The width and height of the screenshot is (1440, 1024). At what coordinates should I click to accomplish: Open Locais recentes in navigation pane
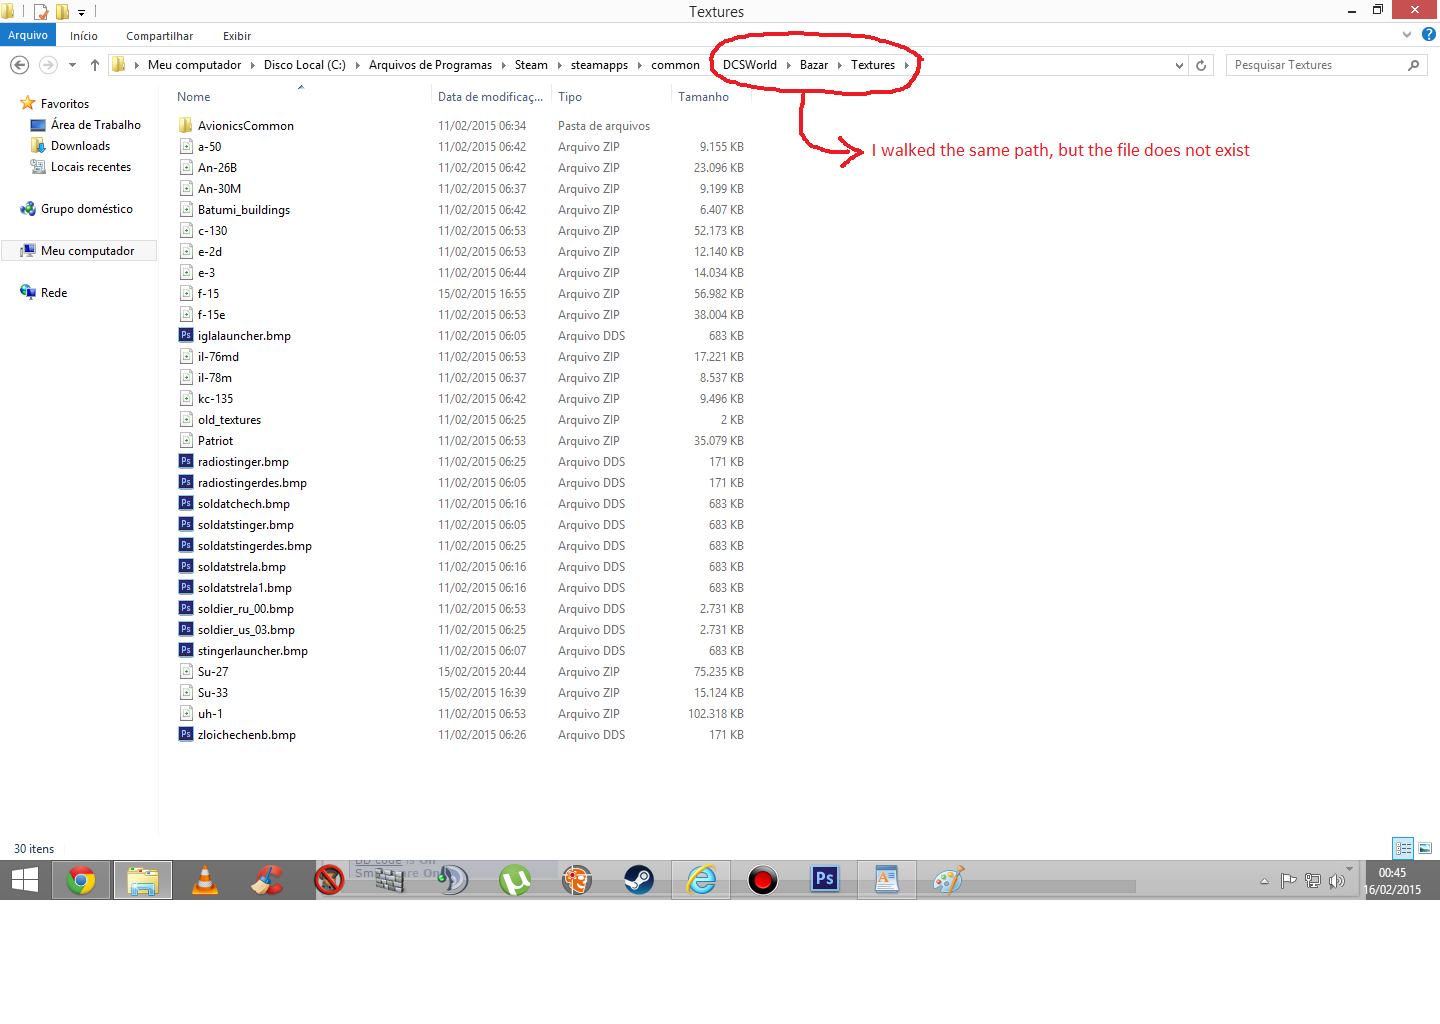click(90, 167)
